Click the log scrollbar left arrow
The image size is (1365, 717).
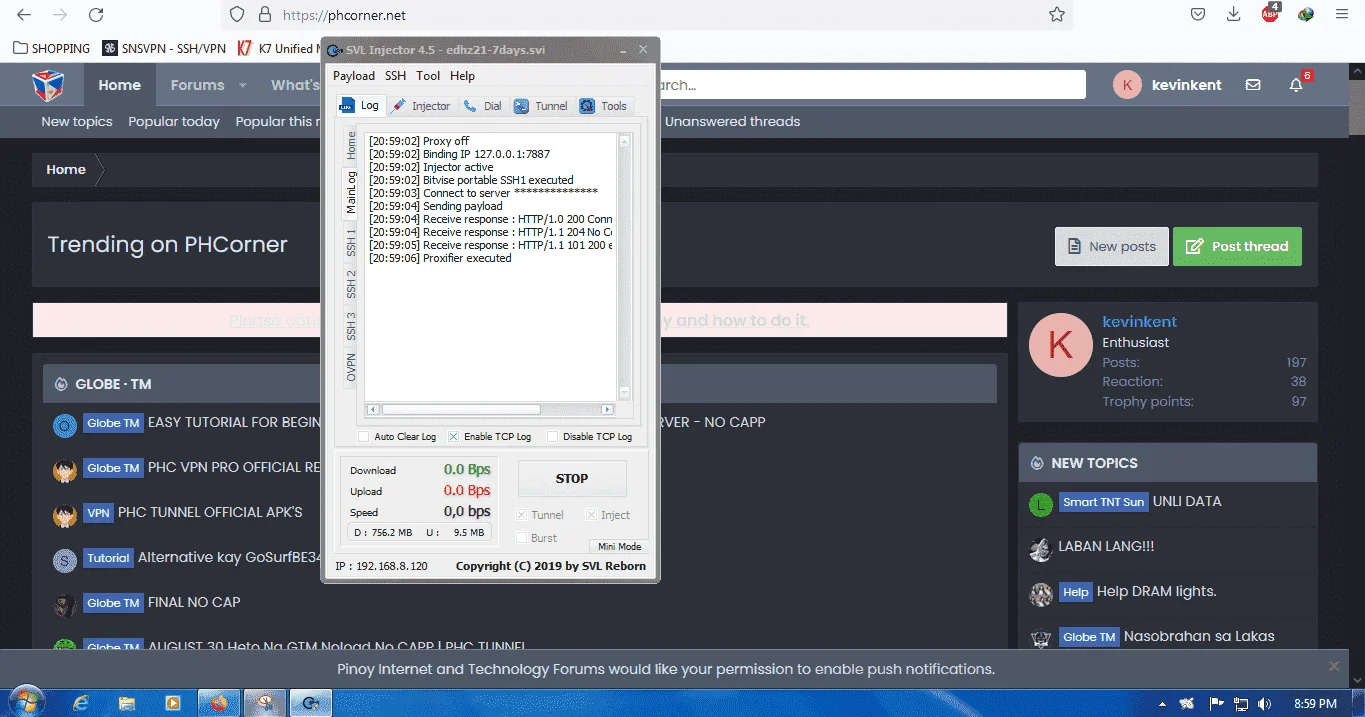tap(373, 410)
